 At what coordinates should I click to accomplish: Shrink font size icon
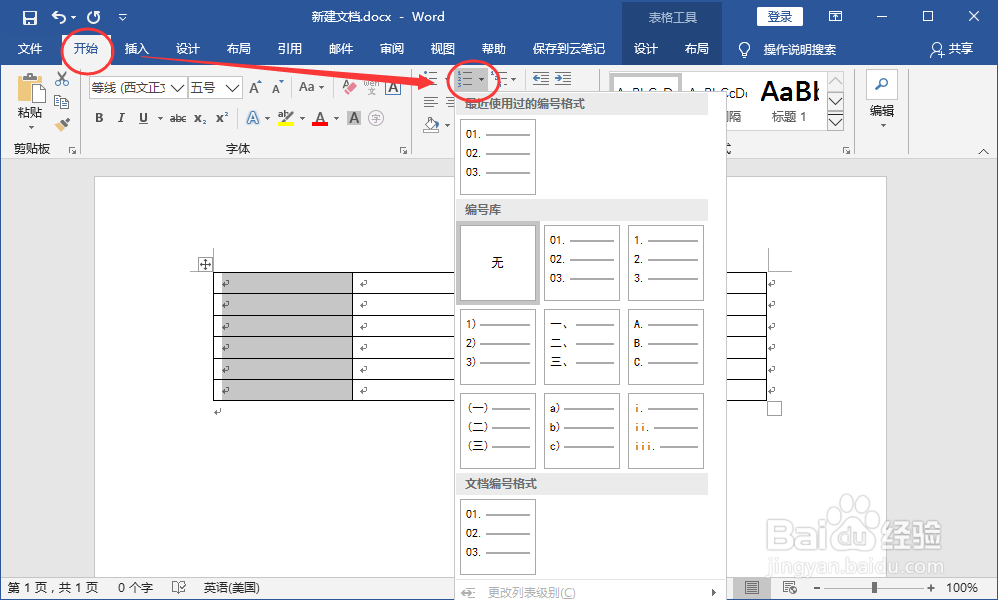[277, 87]
